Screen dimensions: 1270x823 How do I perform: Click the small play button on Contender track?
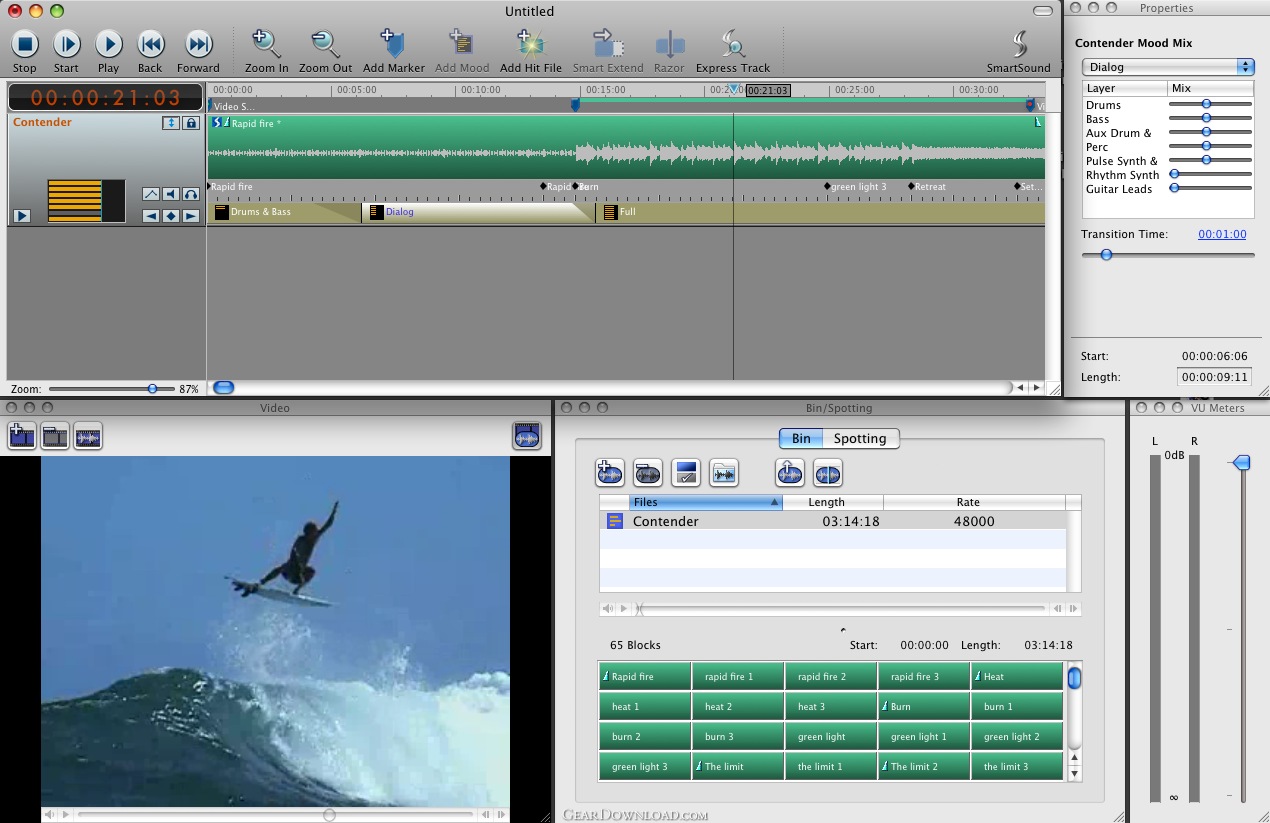click(22, 215)
